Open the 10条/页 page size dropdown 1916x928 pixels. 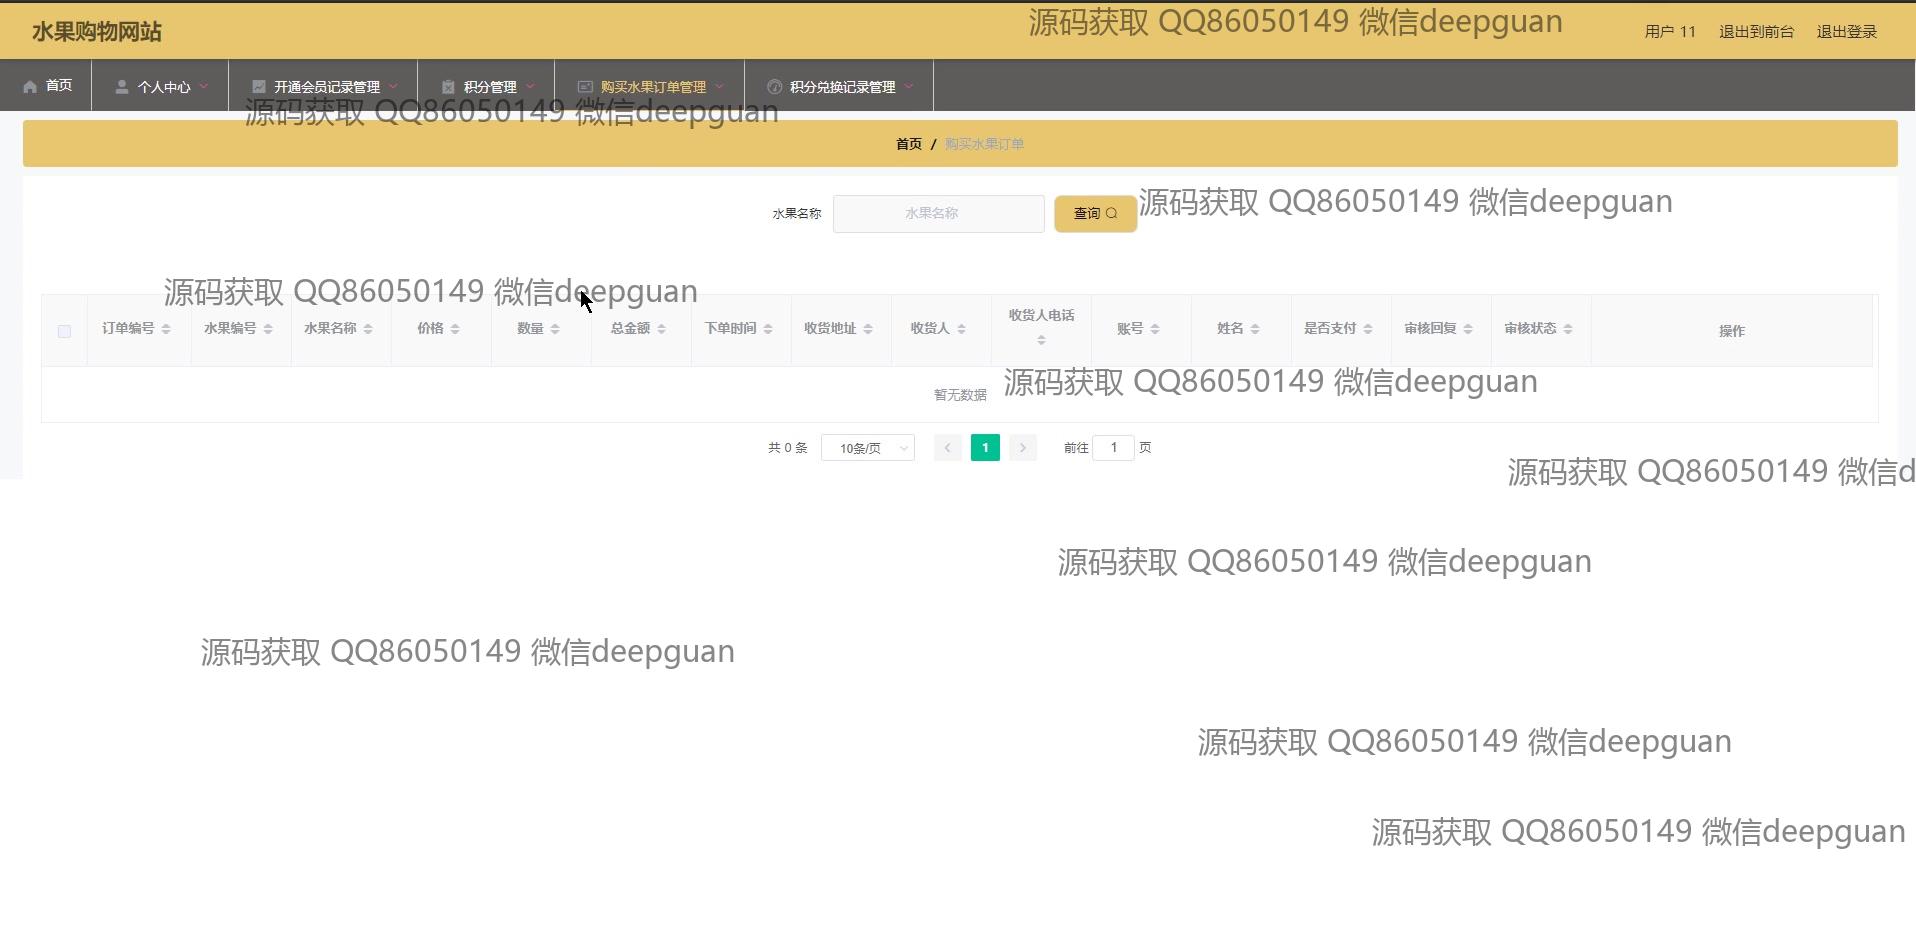pyautogui.click(x=867, y=448)
